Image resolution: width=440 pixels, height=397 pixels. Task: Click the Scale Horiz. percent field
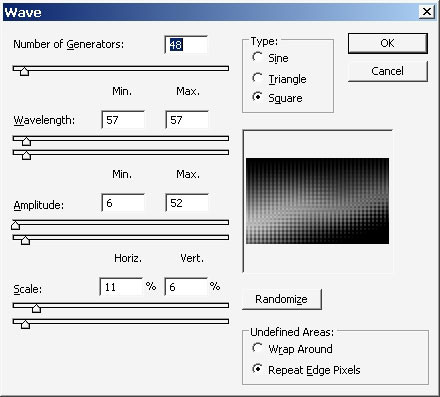coord(121,287)
